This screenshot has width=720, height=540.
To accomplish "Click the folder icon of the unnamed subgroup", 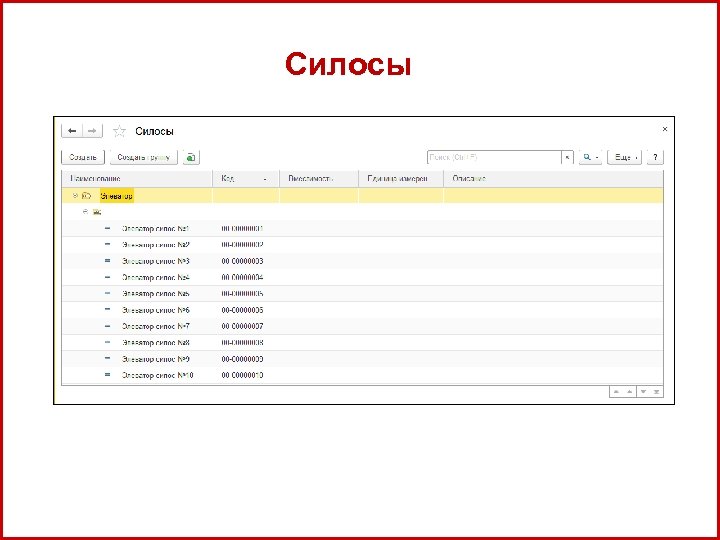I will pyautogui.click(x=97, y=212).
